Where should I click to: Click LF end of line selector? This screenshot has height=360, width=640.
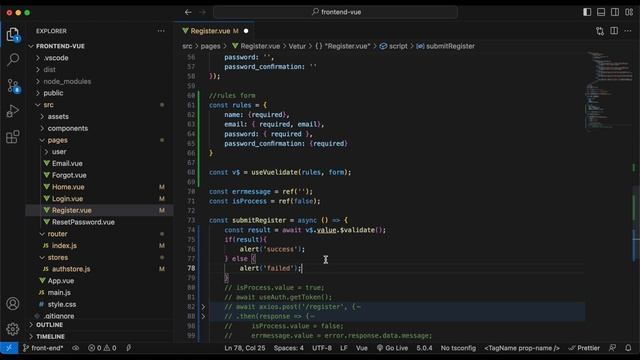pos(344,348)
